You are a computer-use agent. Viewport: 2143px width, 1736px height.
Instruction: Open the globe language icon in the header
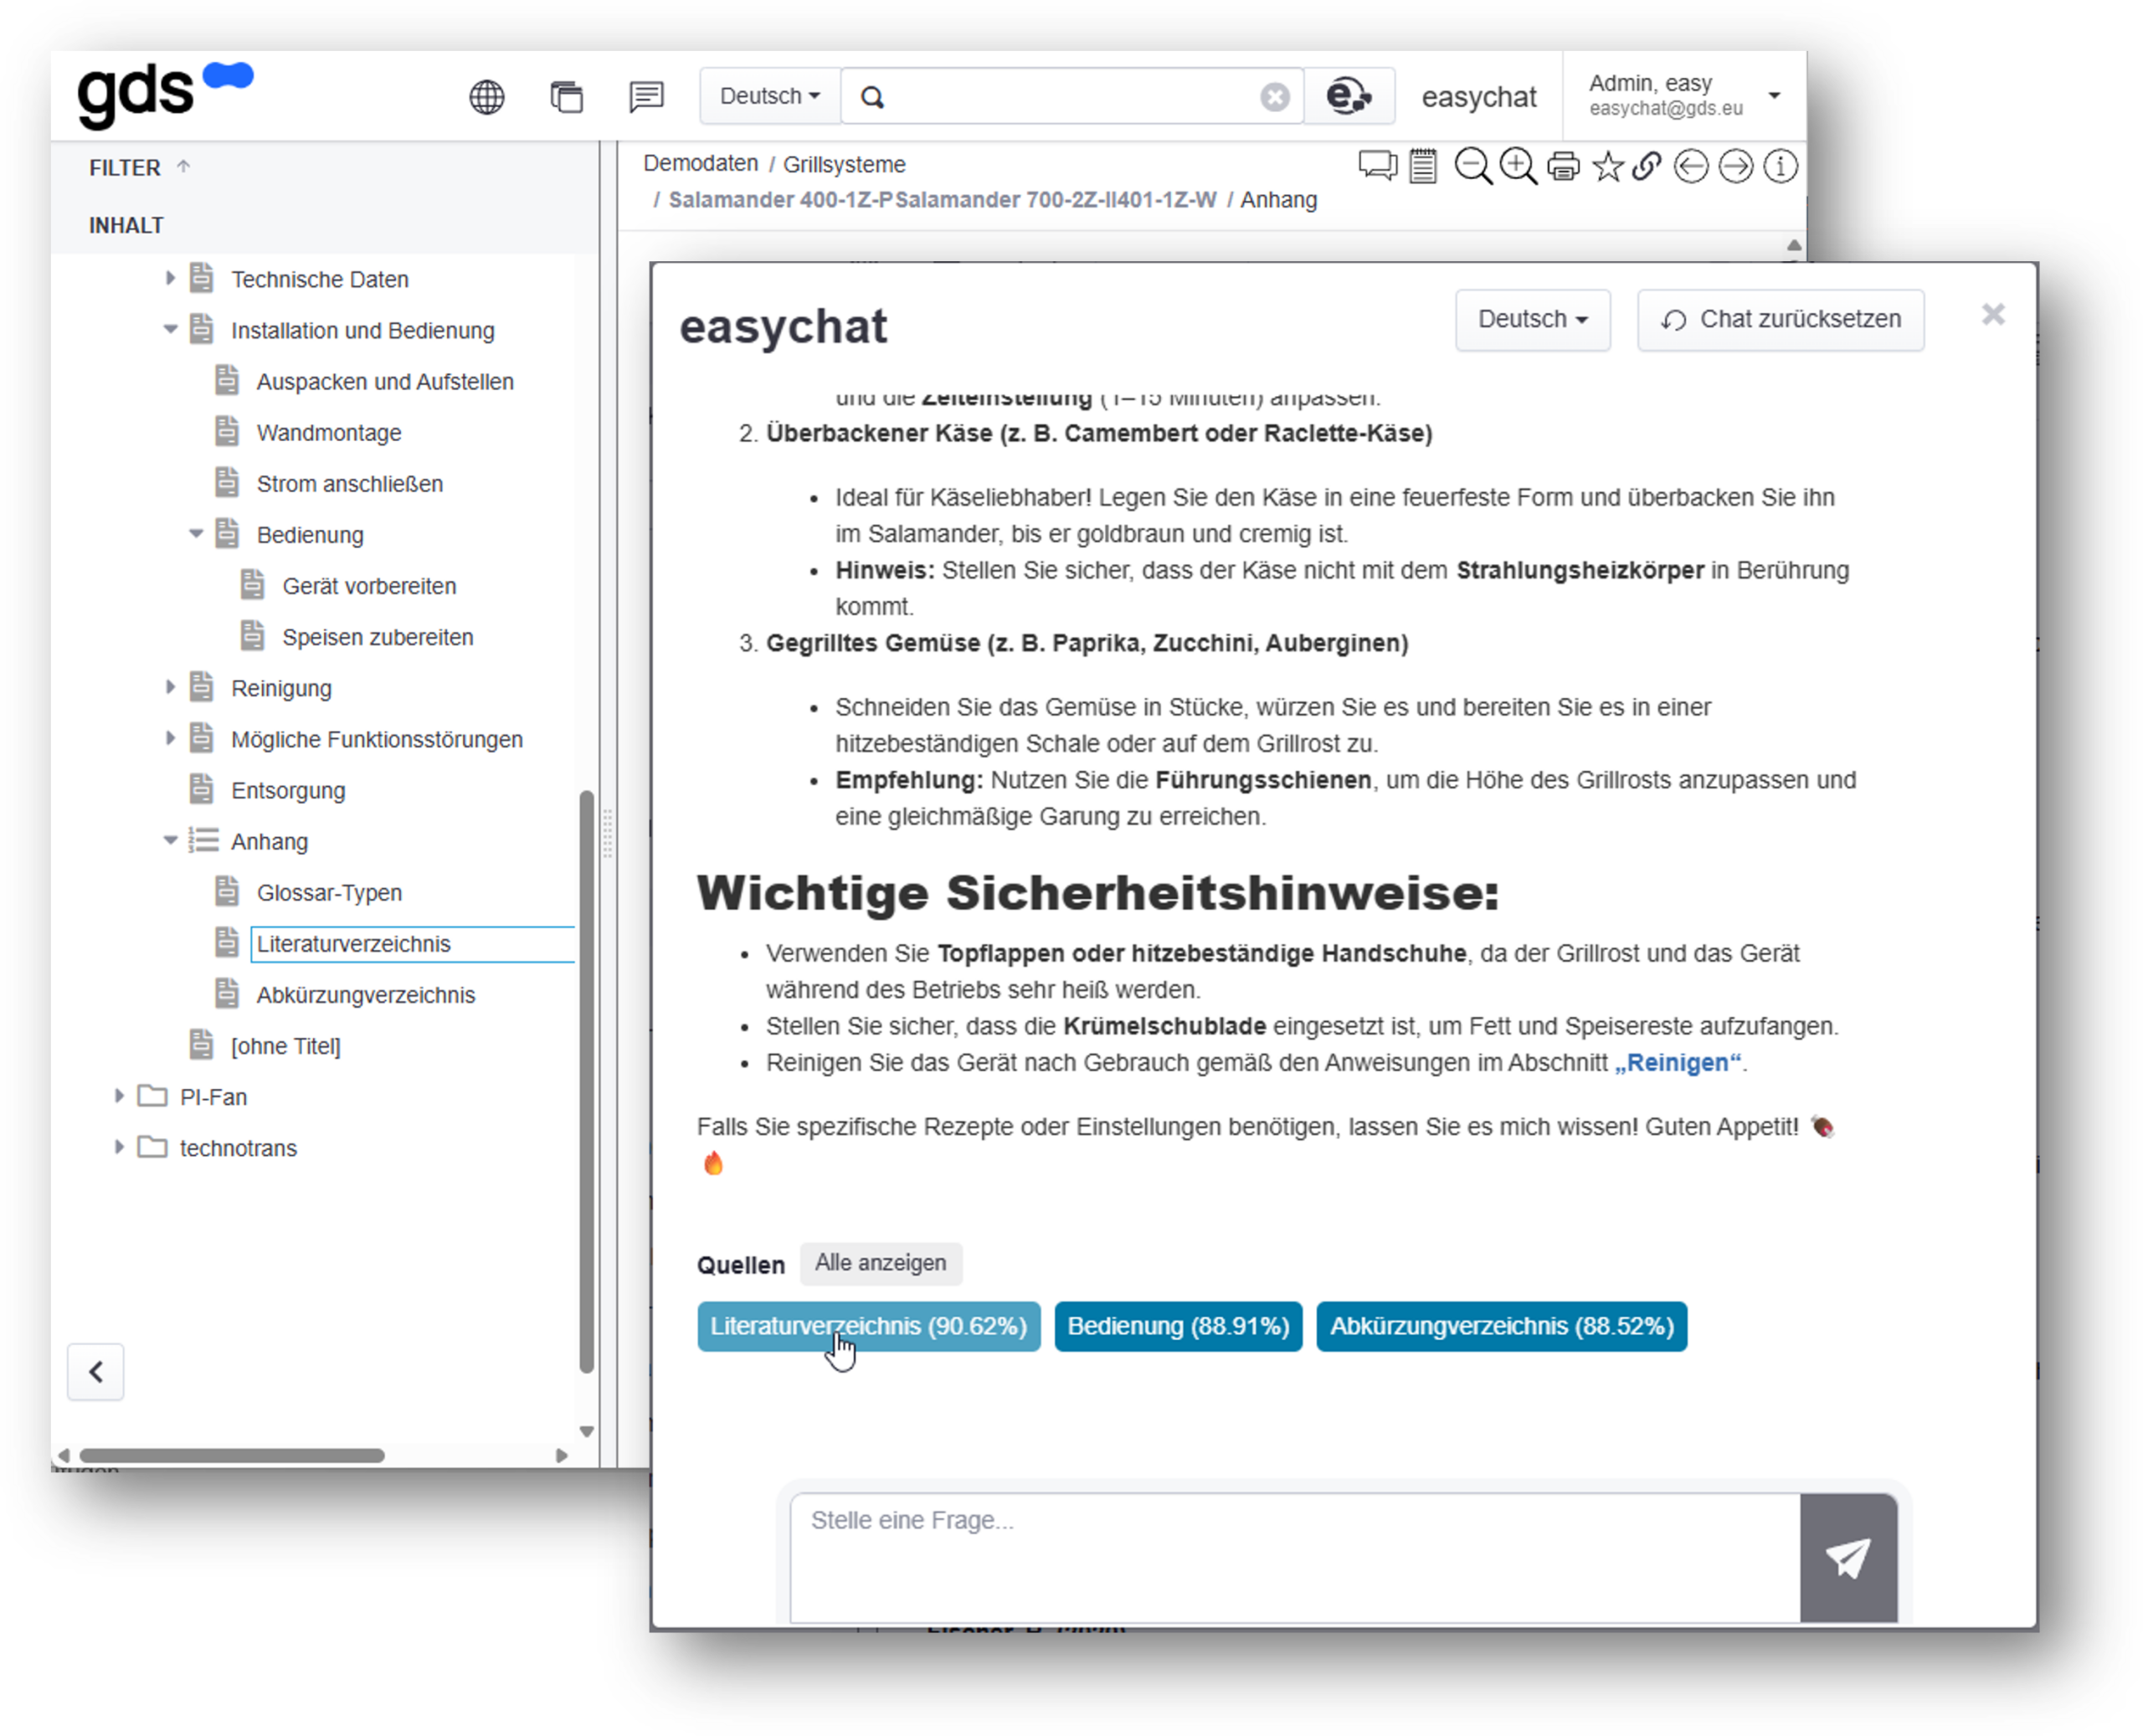[x=487, y=96]
